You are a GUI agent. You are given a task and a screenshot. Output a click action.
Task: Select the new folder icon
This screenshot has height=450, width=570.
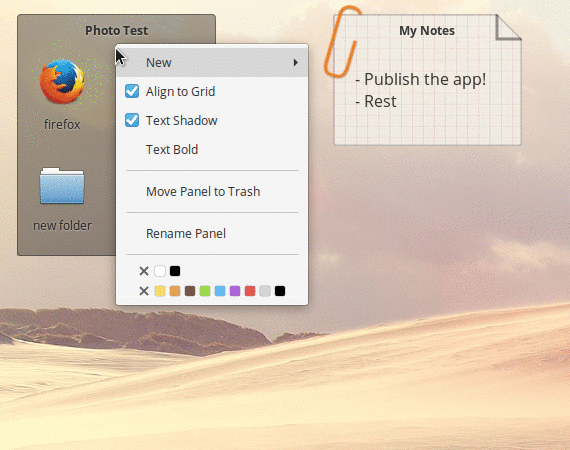pos(62,186)
